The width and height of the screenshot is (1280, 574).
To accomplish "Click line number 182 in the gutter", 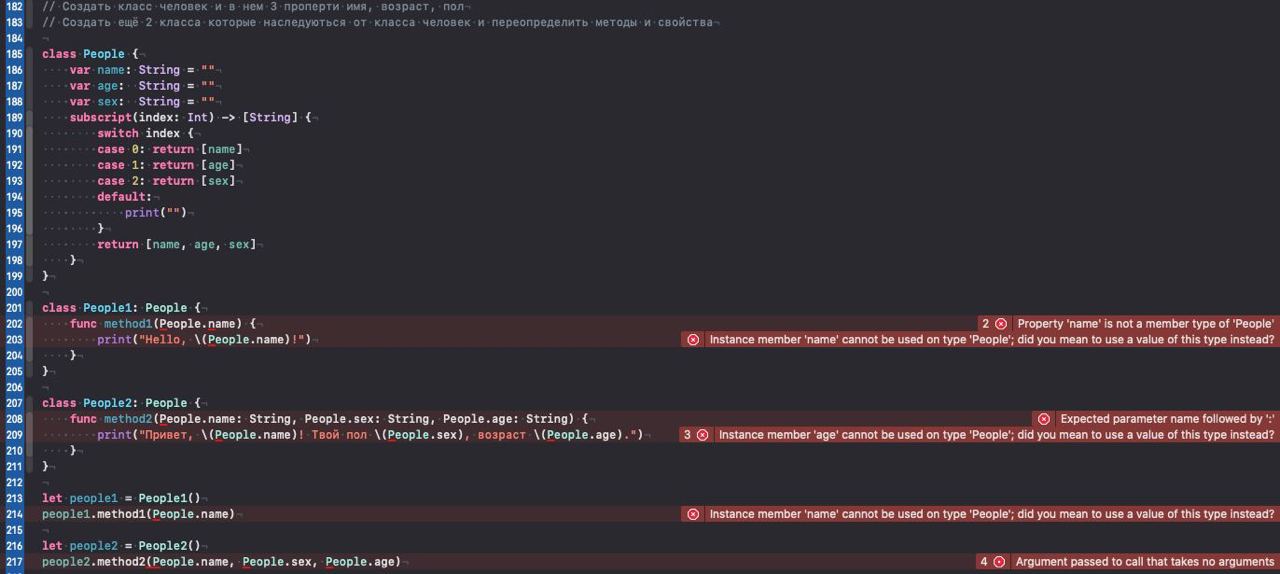I will coord(14,6).
